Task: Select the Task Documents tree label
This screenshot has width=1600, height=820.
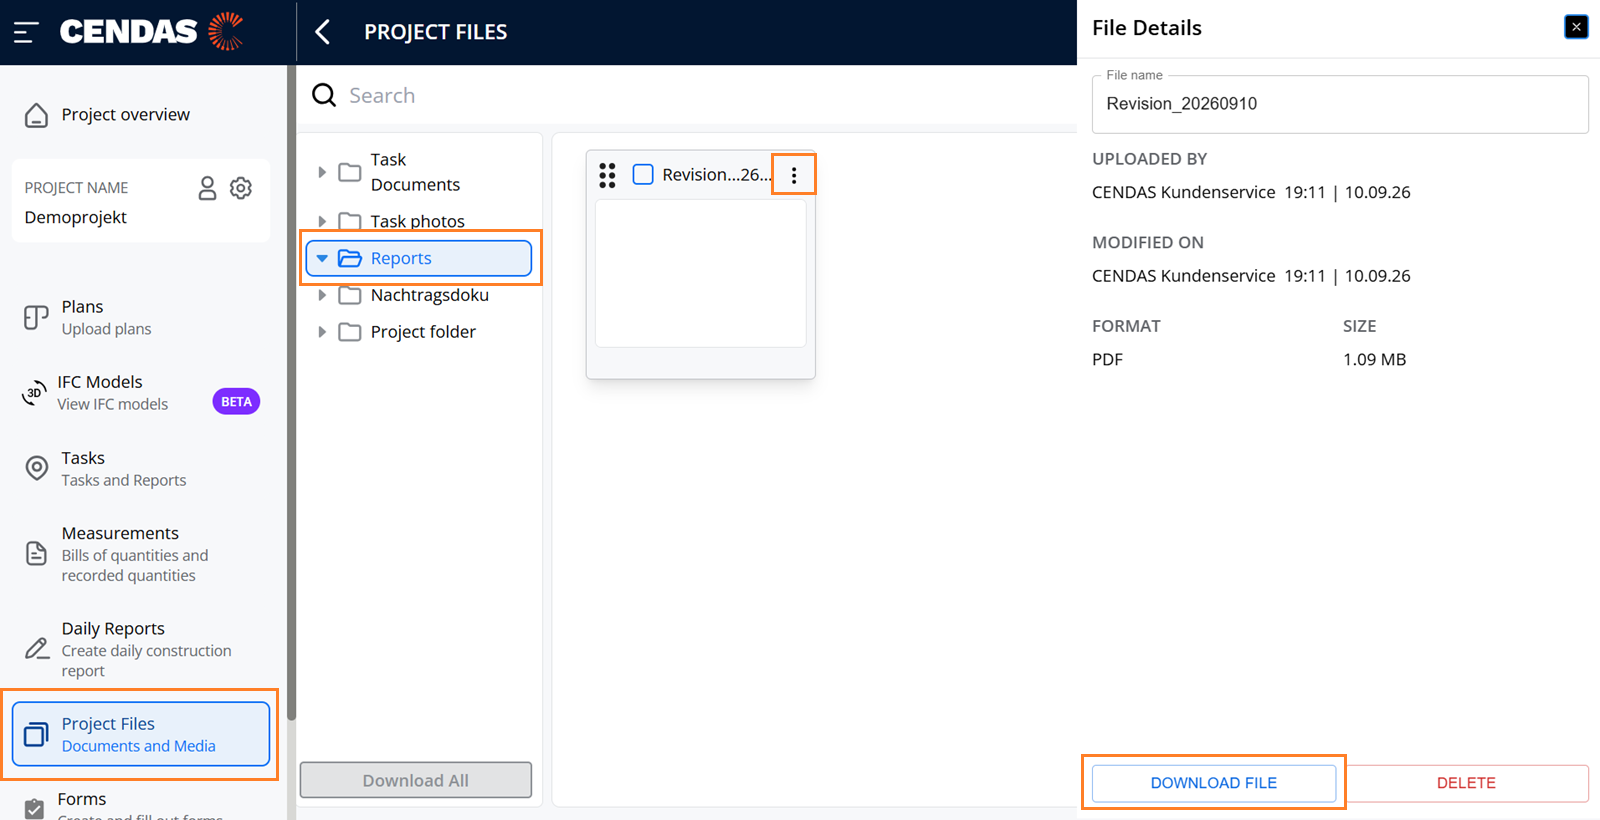Action: pos(415,172)
